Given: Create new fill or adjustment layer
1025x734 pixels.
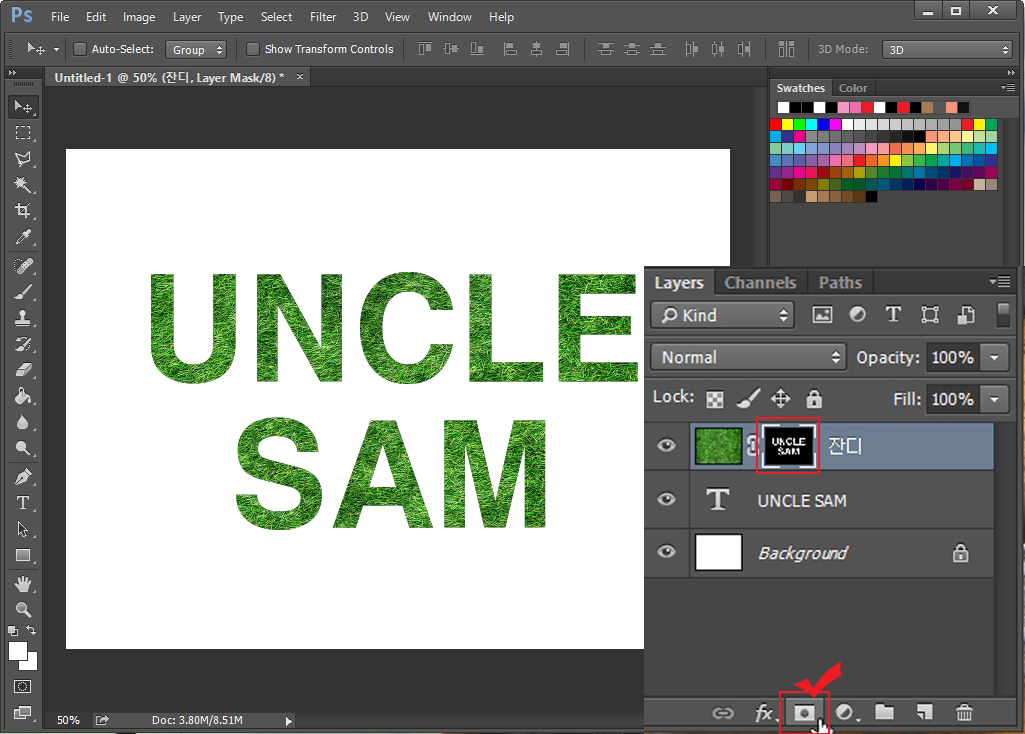Looking at the screenshot, I should [x=846, y=712].
